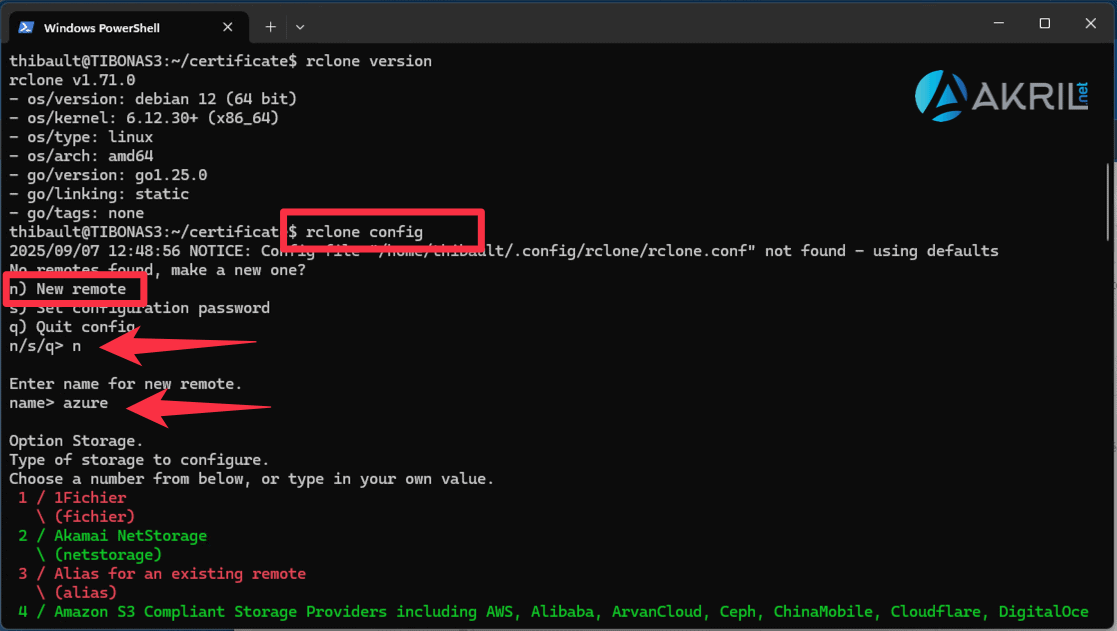Screen dimensions: 1117x631
Task: Click the '4 / Amazon S3 Compliant Storage Providers' entry
Action: pos(554,612)
